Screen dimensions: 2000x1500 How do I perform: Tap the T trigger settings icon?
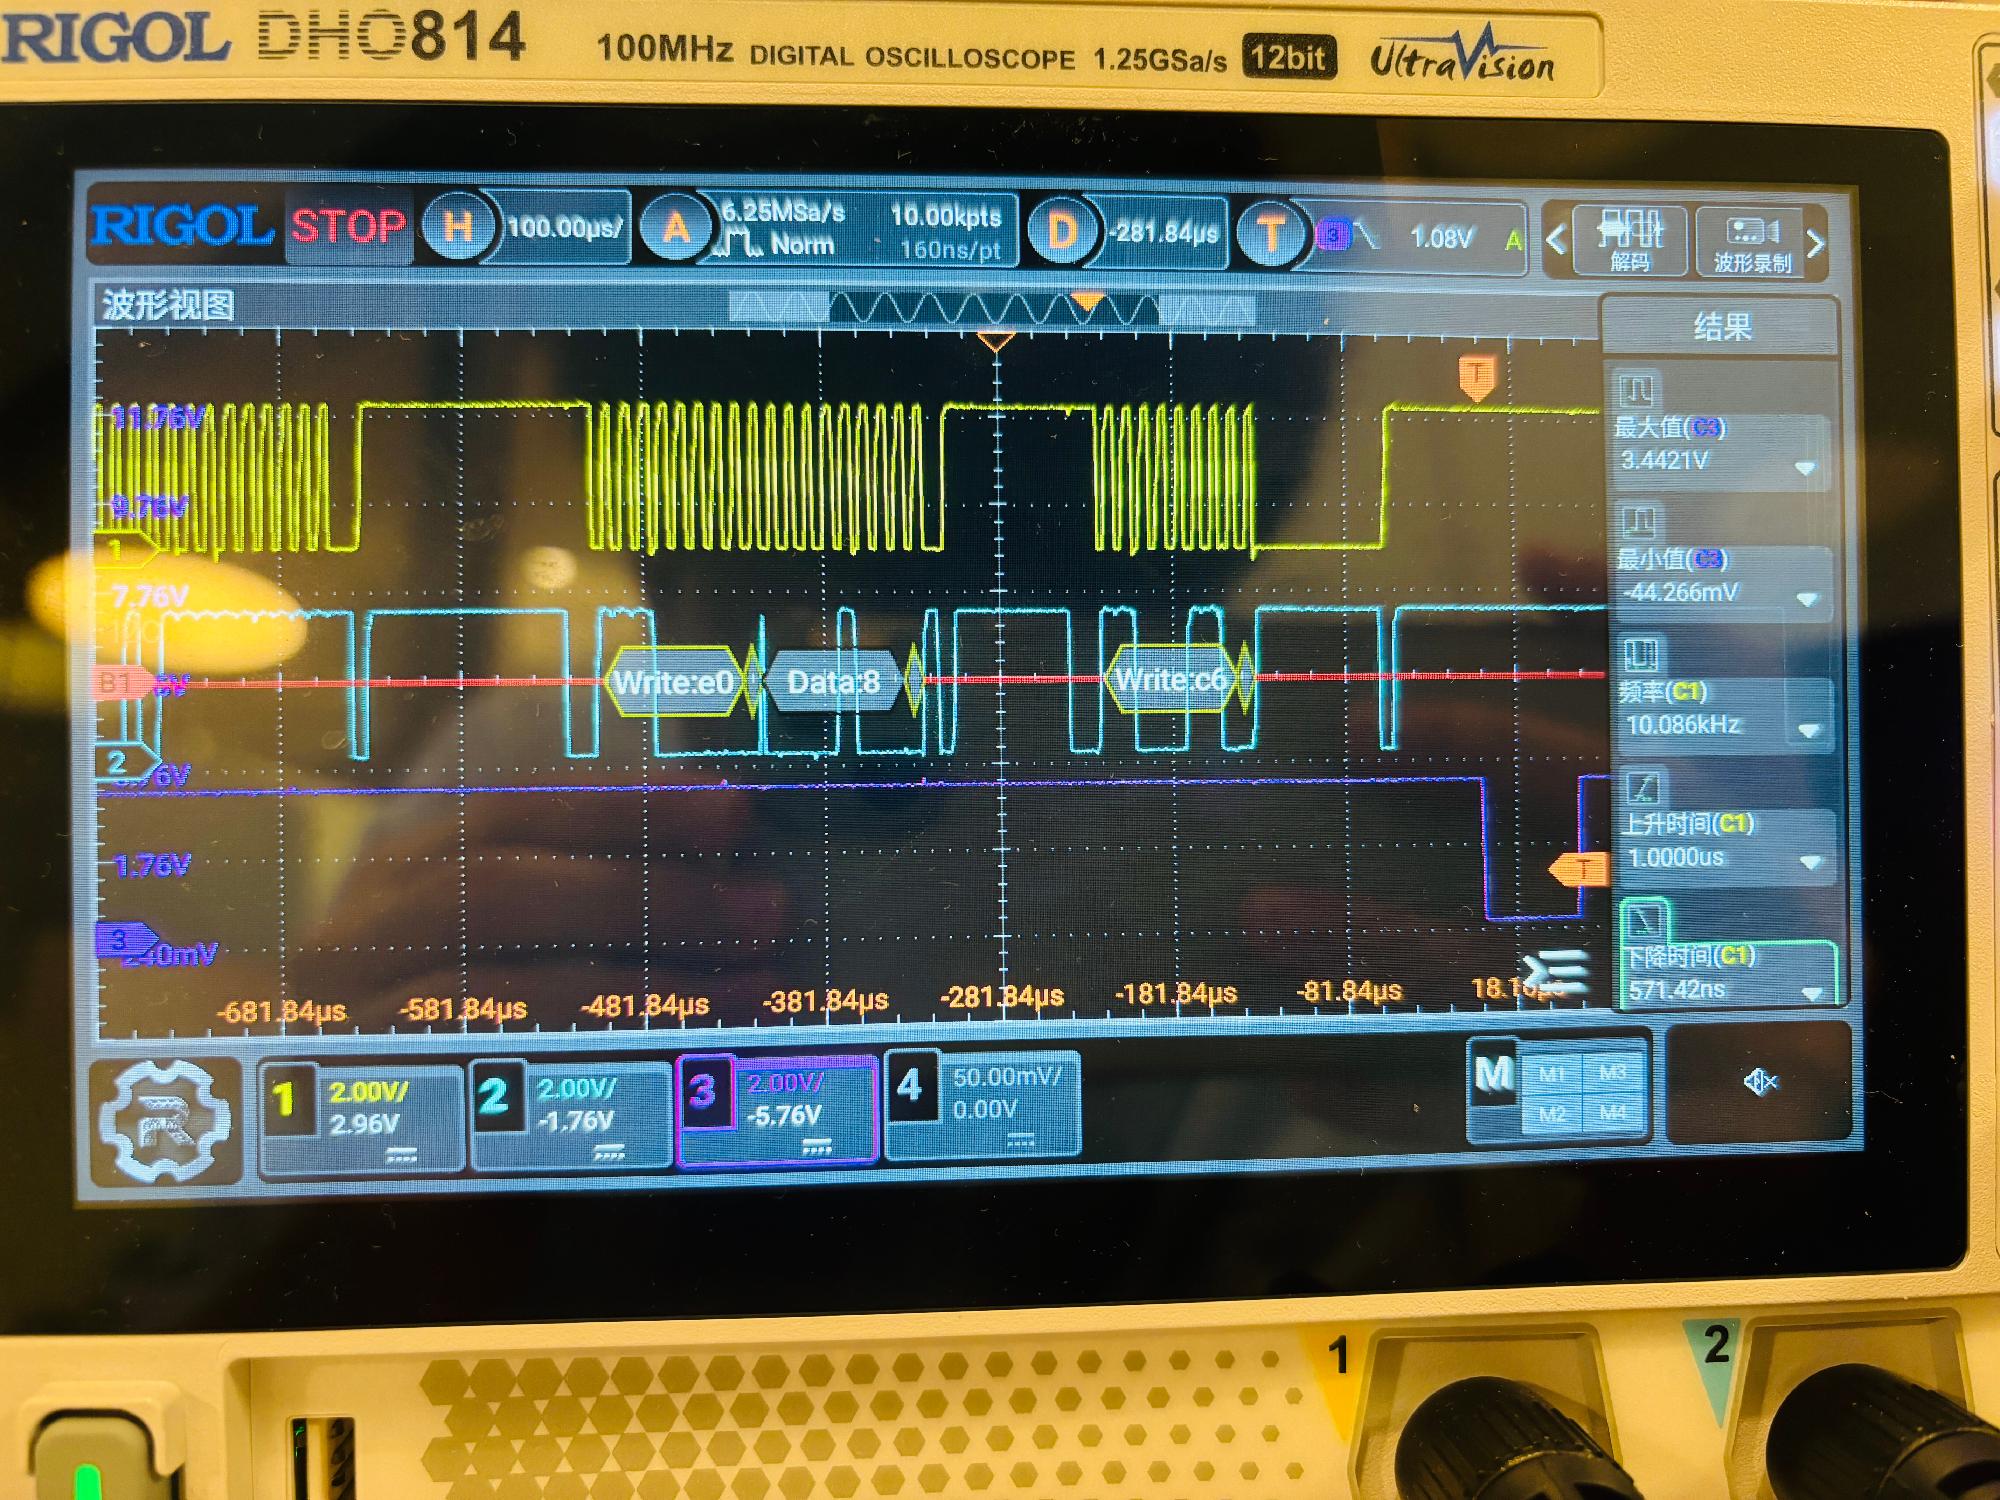[1271, 235]
